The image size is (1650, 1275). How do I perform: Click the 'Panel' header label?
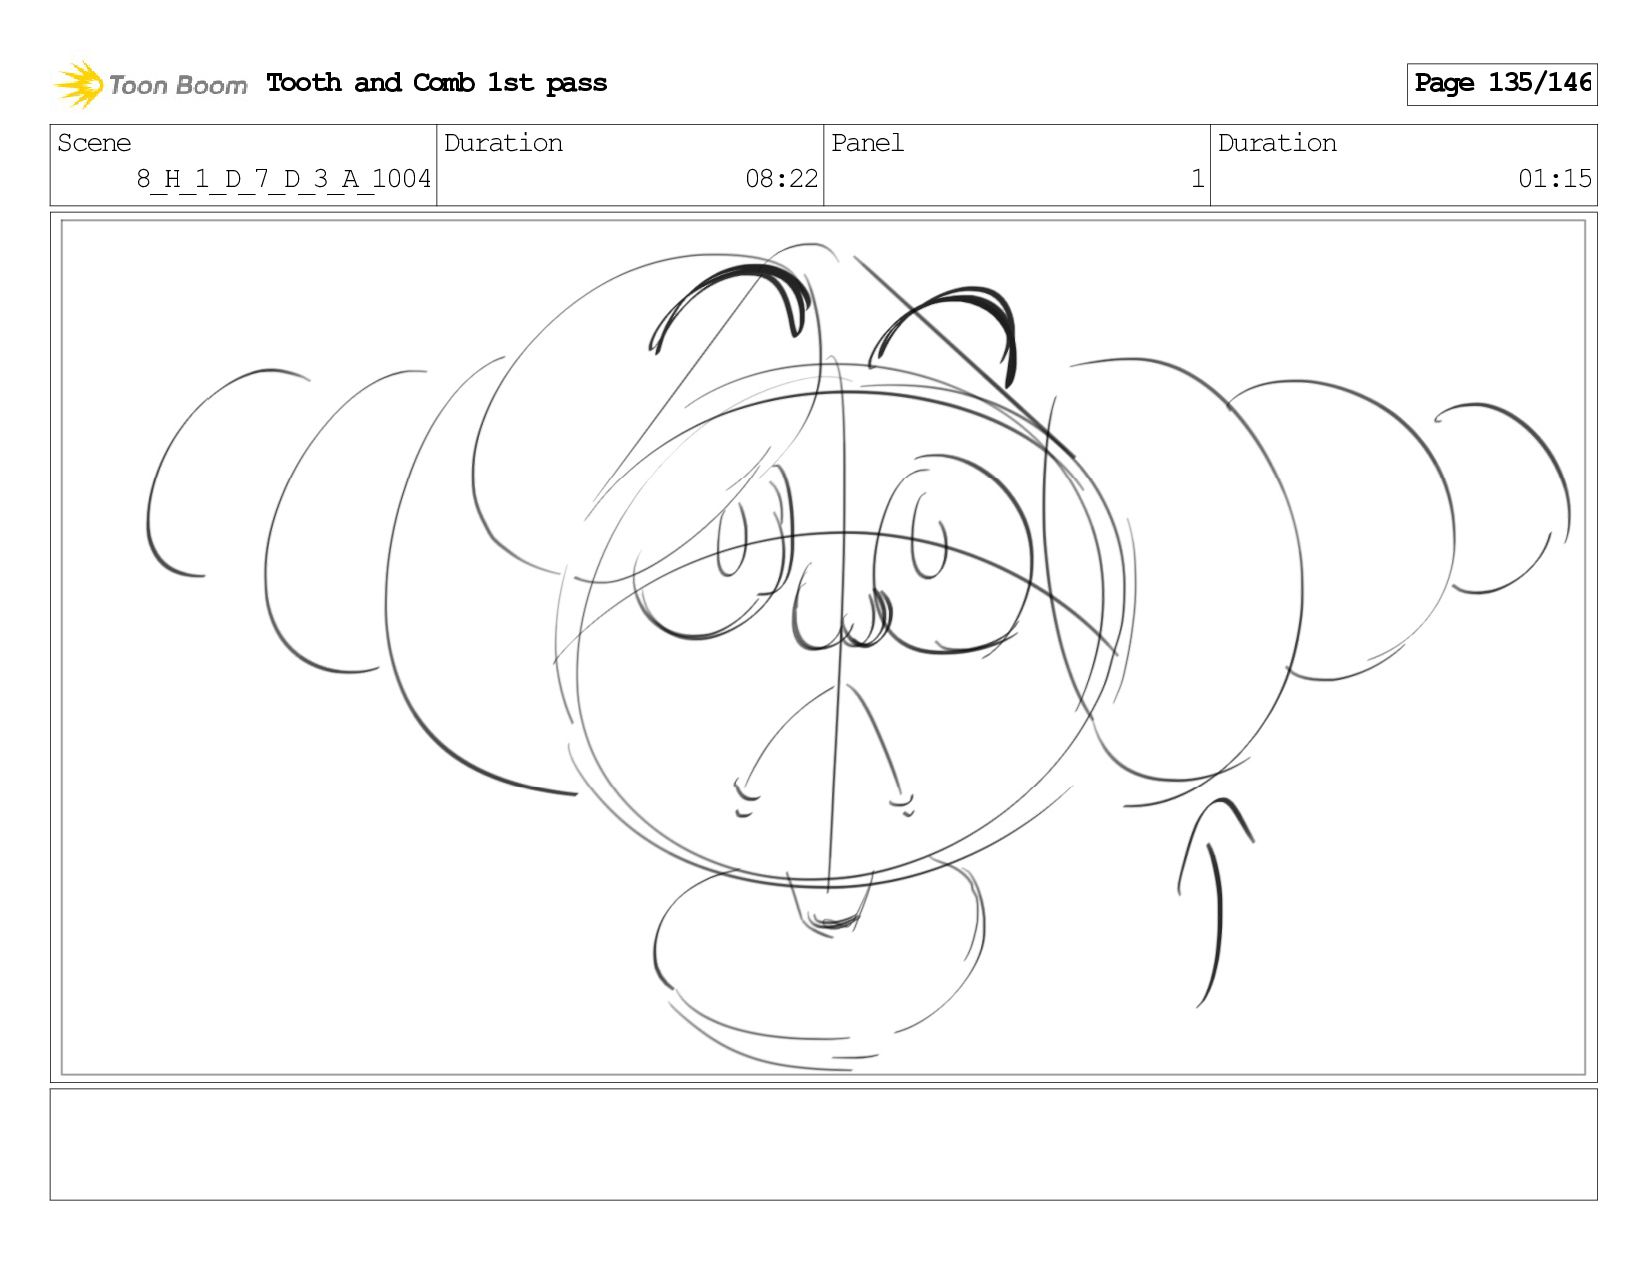coord(867,143)
